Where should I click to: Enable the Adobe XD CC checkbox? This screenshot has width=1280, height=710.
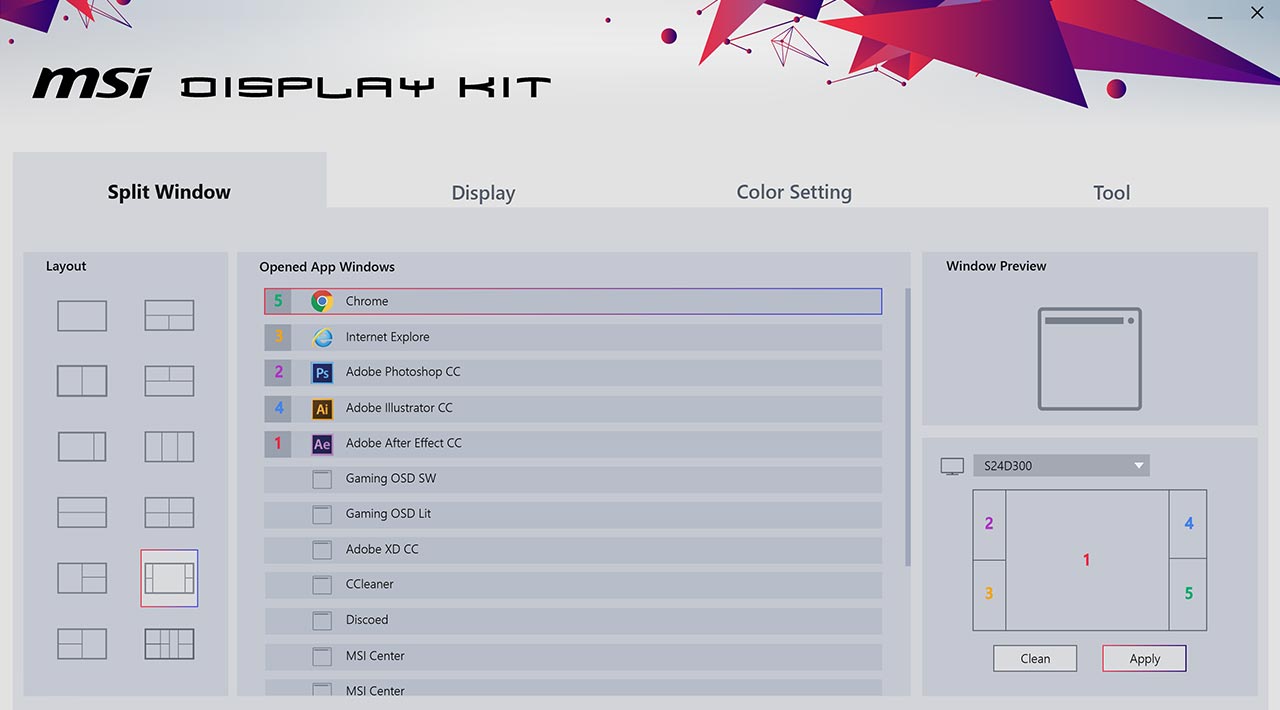(x=322, y=550)
